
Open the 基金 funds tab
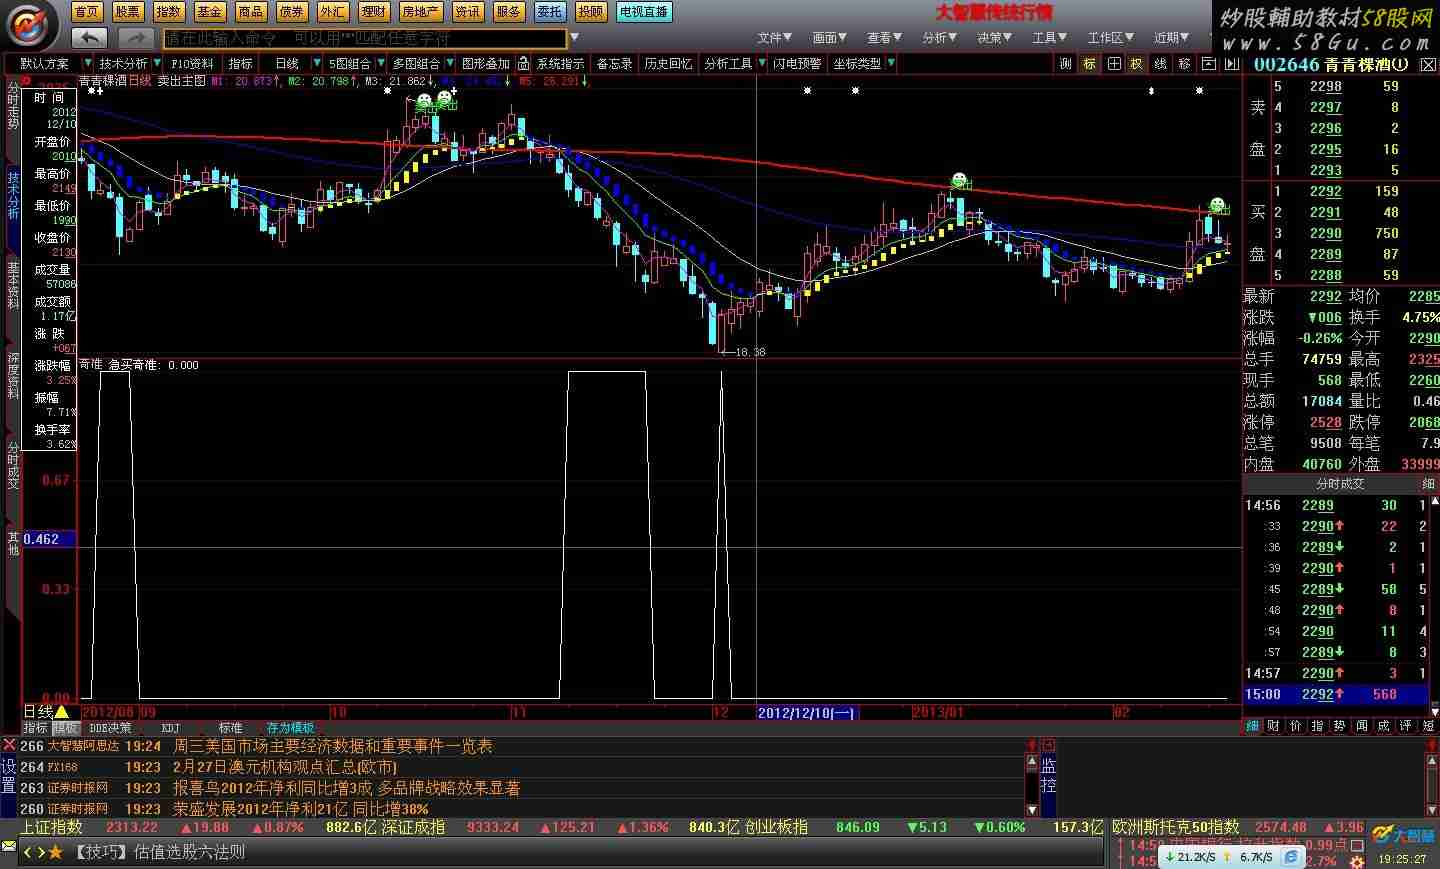[209, 12]
